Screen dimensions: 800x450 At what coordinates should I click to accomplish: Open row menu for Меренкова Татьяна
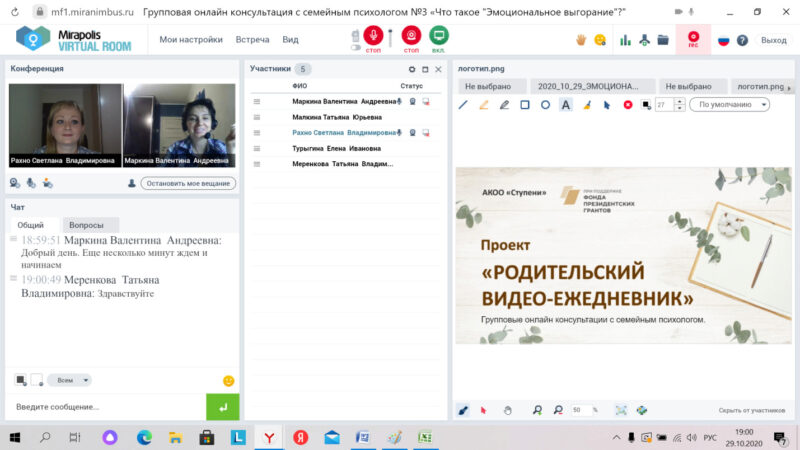(257, 164)
